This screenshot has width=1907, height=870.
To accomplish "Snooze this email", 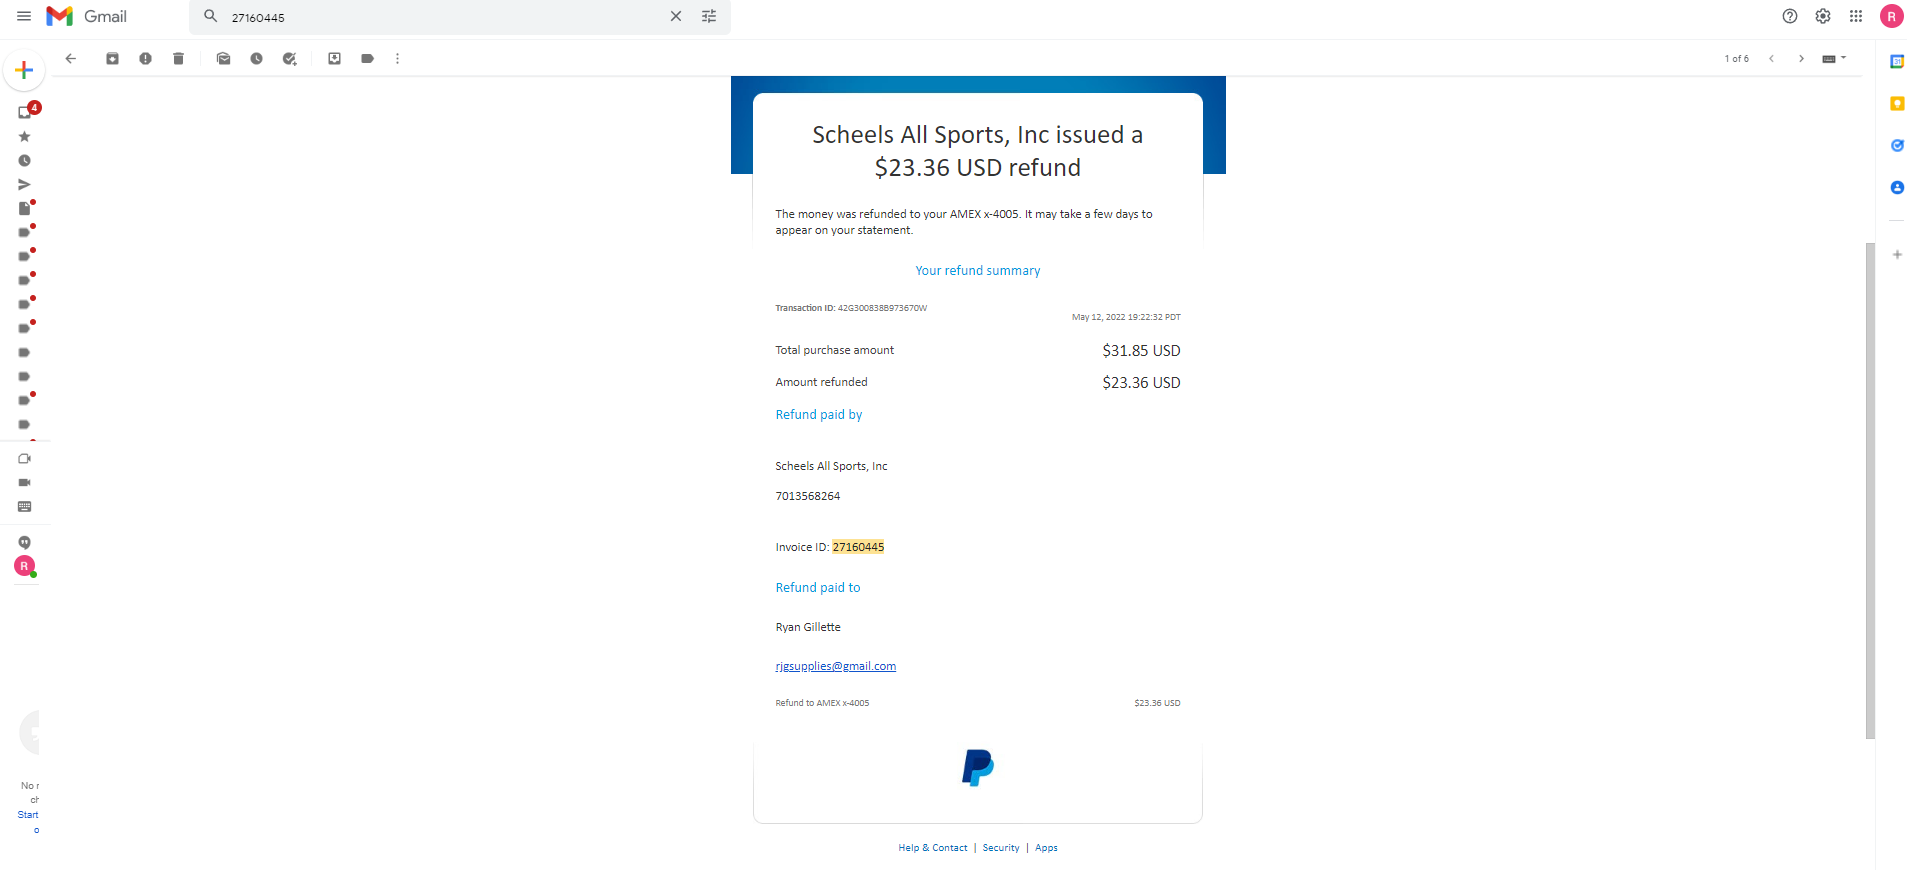I will 257,58.
